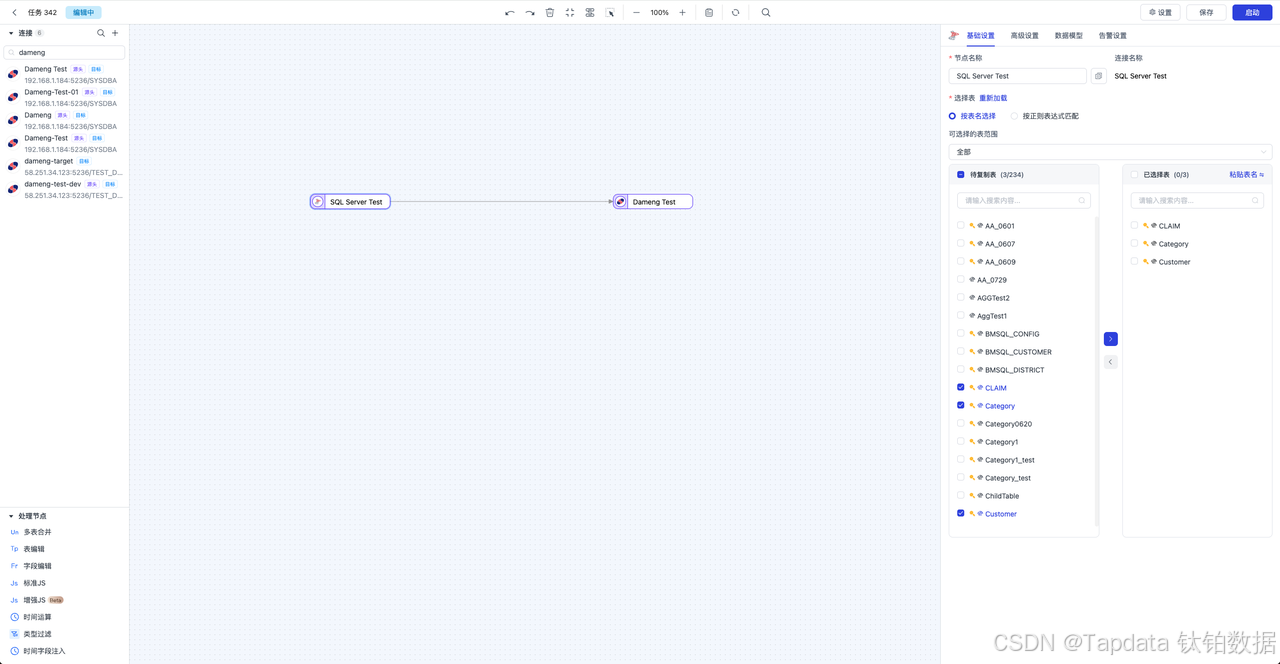Select 按表名选择 radio option
The width and height of the screenshot is (1280, 664).
click(x=972, y=116)
